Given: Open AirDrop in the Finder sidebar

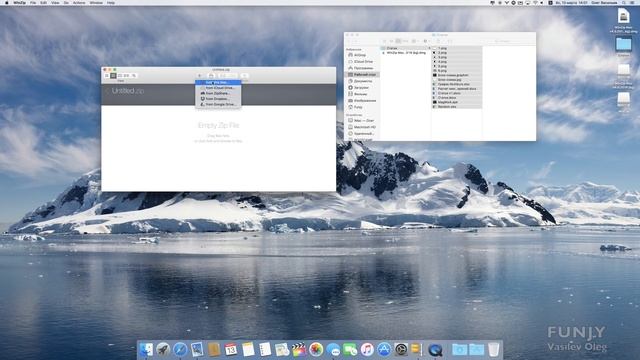Looking at the screenshot, I should pos(360,55).
